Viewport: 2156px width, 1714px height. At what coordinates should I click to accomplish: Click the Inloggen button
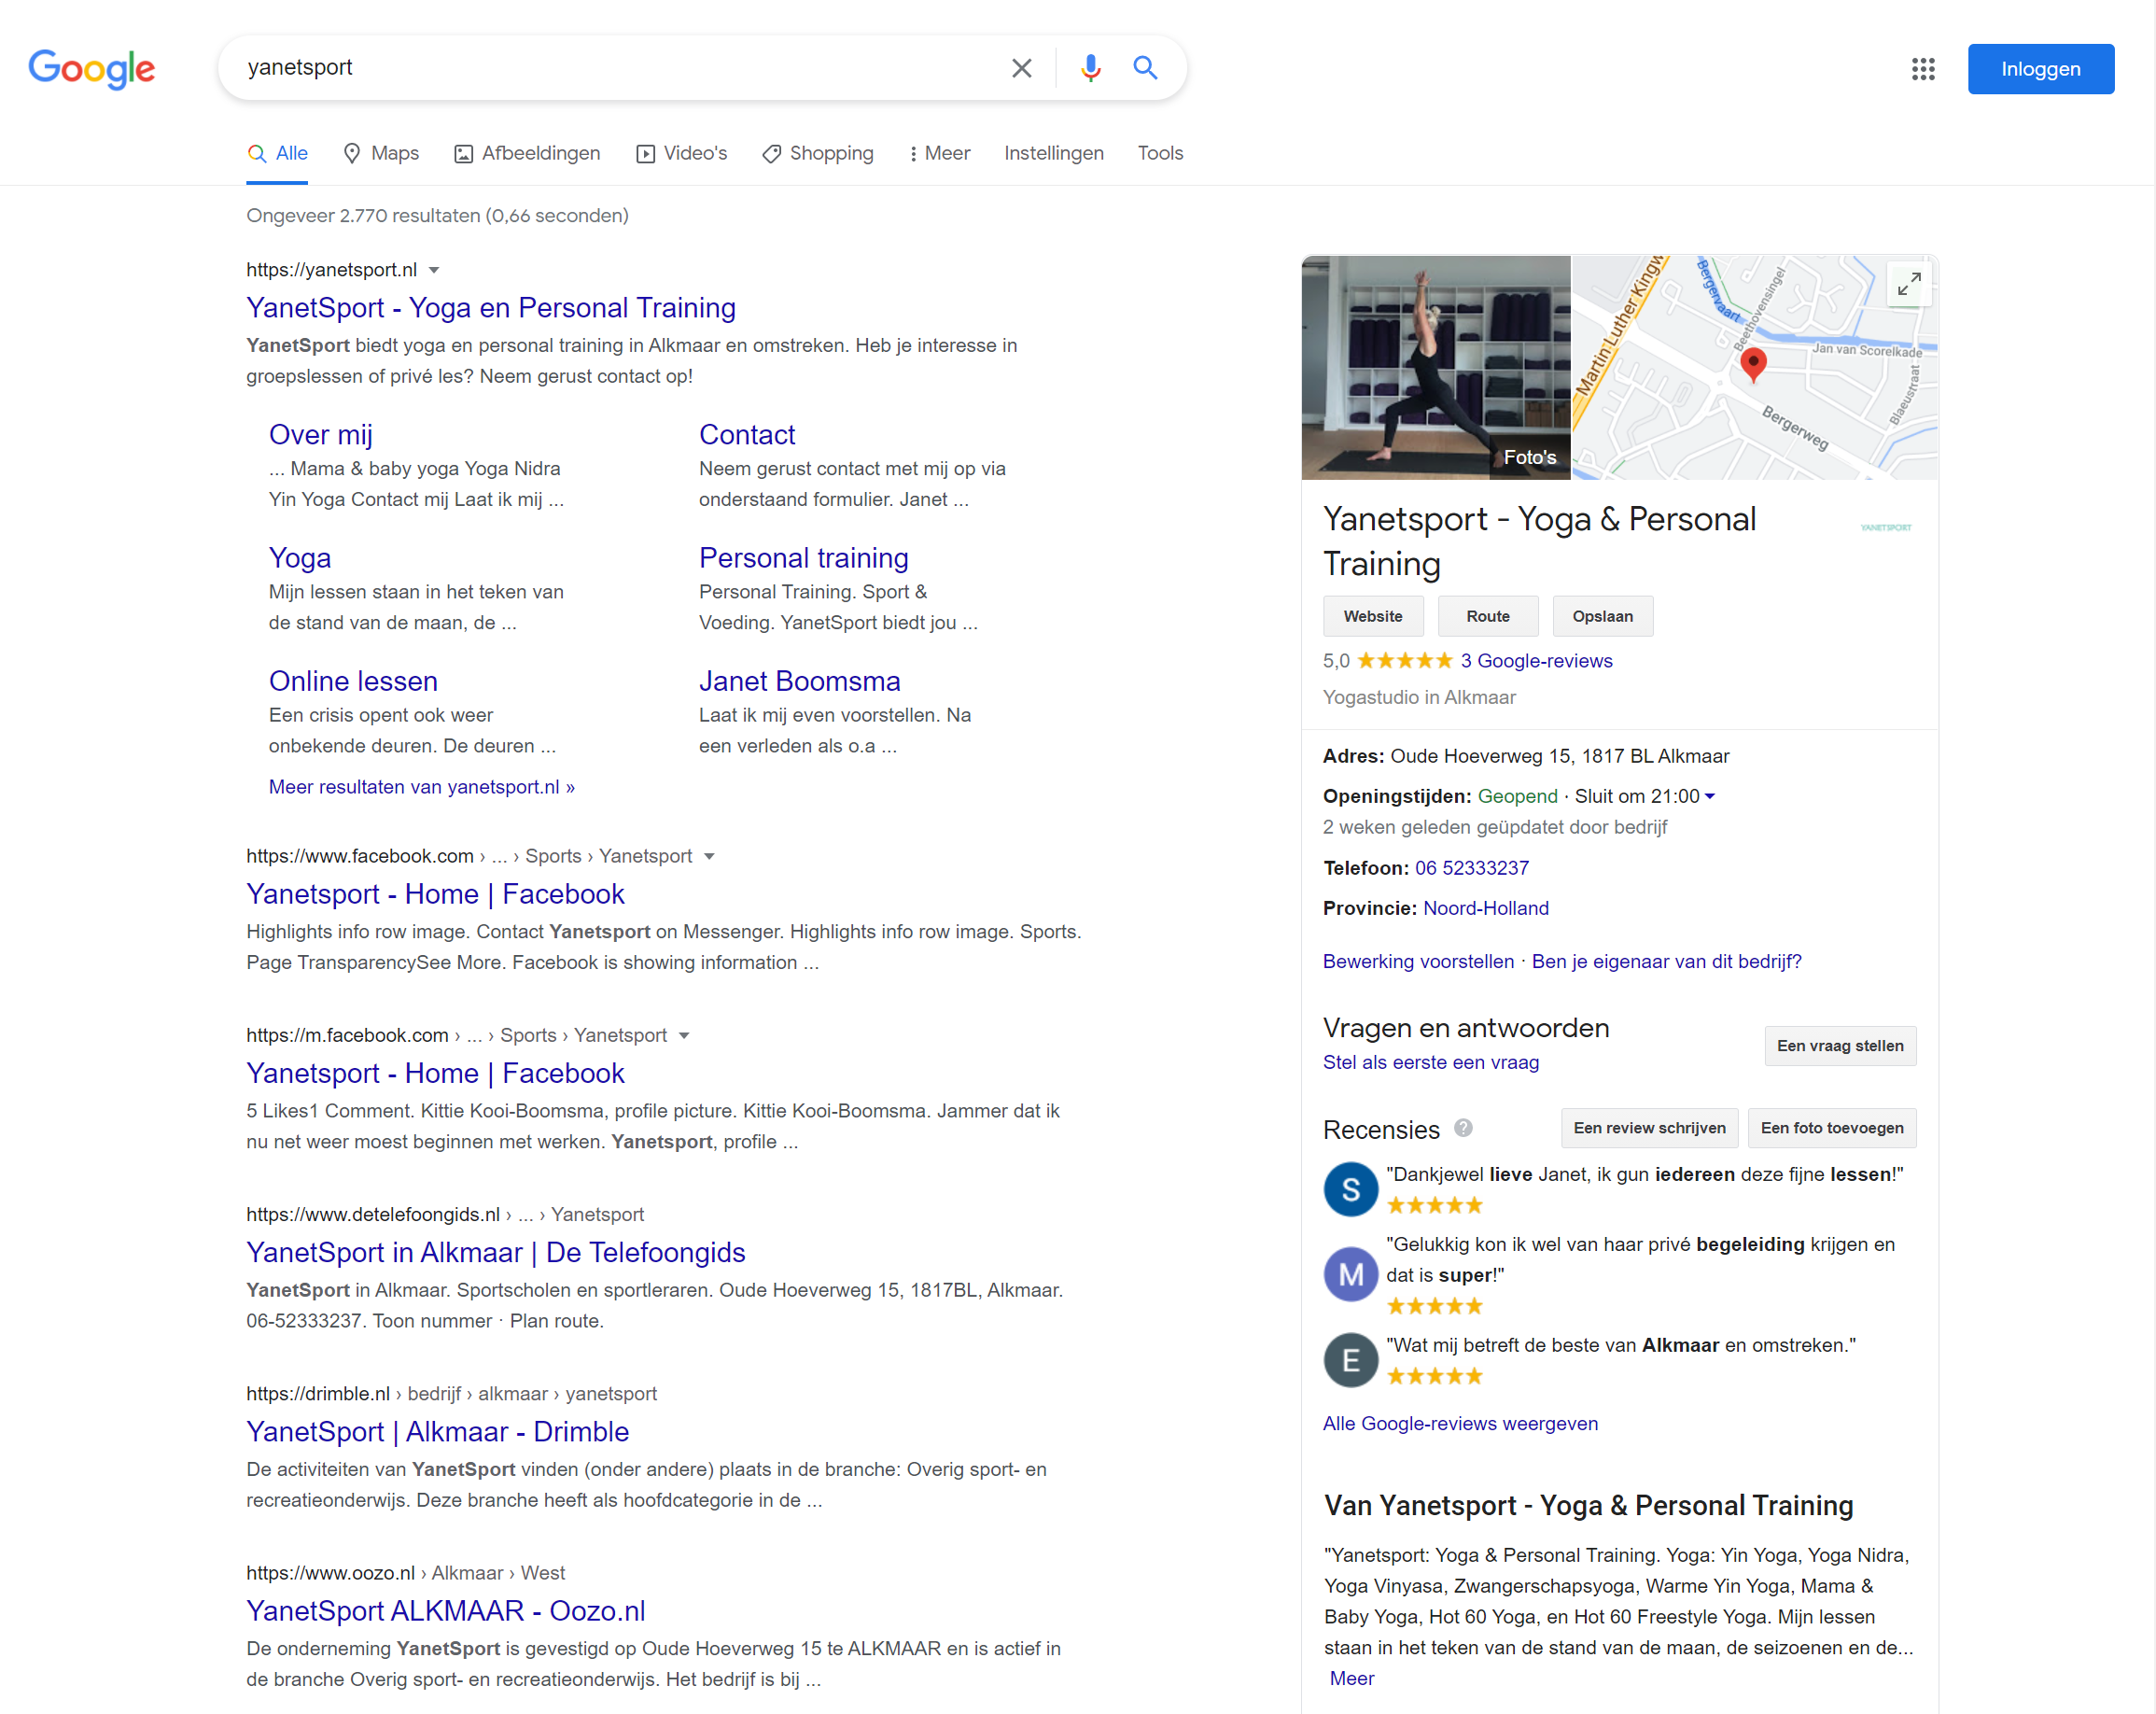point(2040,69)
